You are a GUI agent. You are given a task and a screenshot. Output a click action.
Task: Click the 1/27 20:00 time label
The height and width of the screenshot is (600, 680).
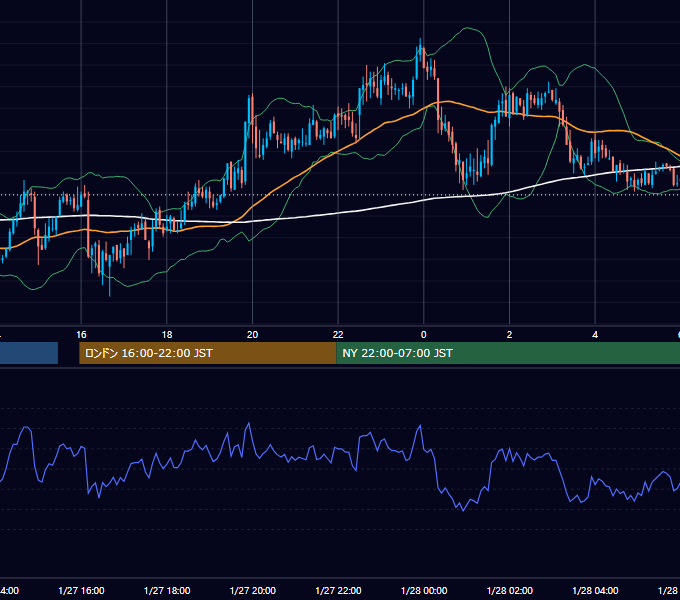click(x=252, y=590)
